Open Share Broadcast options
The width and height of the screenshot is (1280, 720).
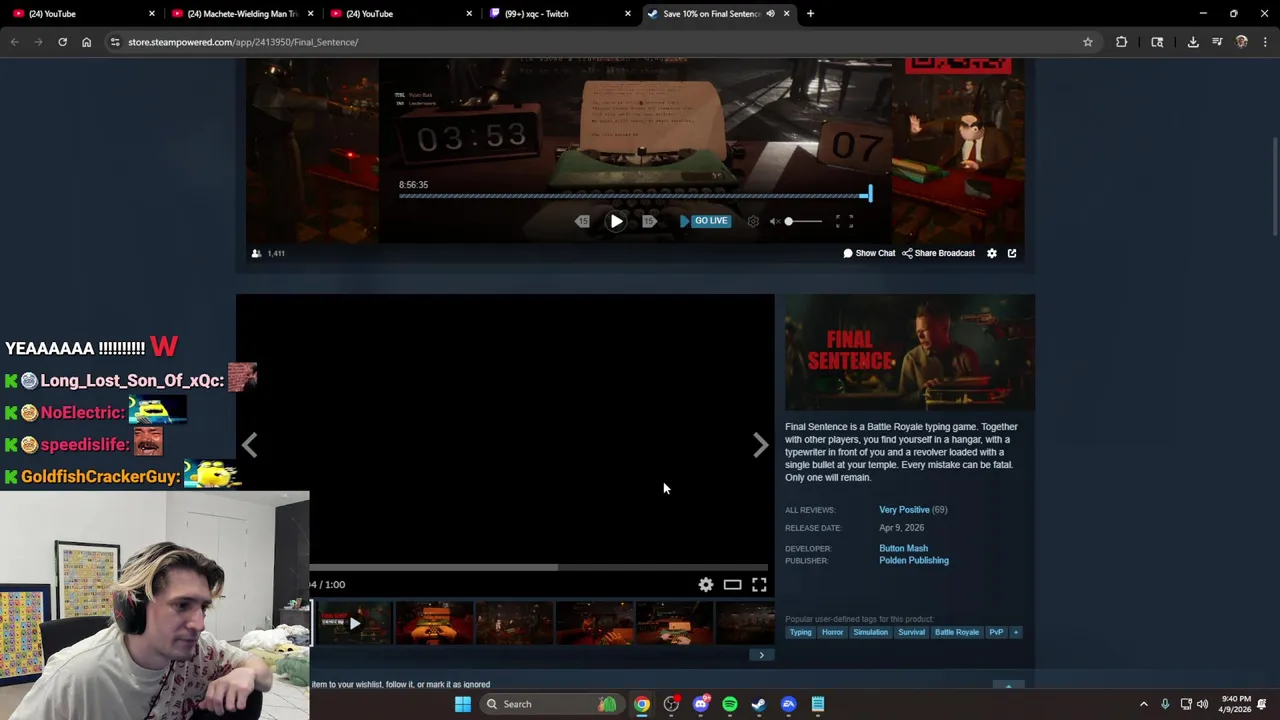coord(938,253)
